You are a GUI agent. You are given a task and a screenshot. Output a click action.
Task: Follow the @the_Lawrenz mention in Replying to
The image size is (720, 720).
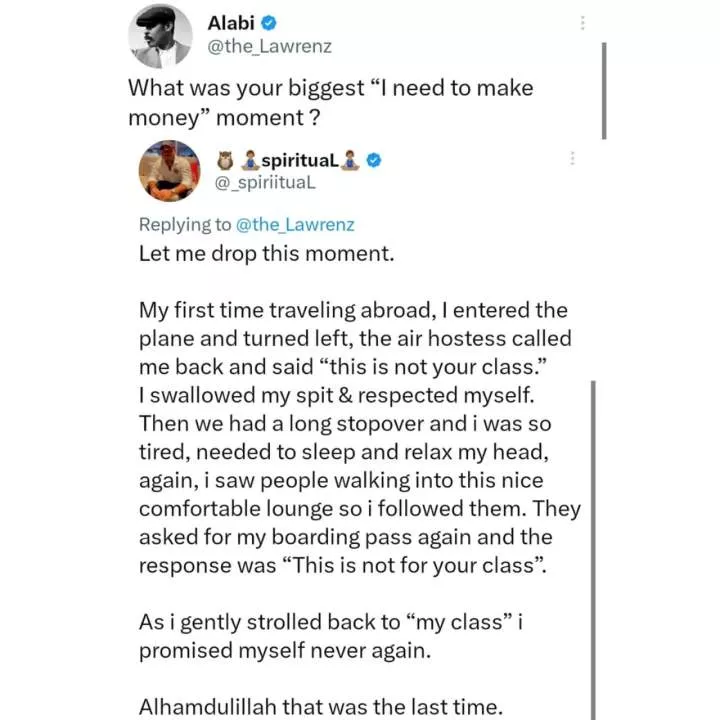(x=295, y=225)
